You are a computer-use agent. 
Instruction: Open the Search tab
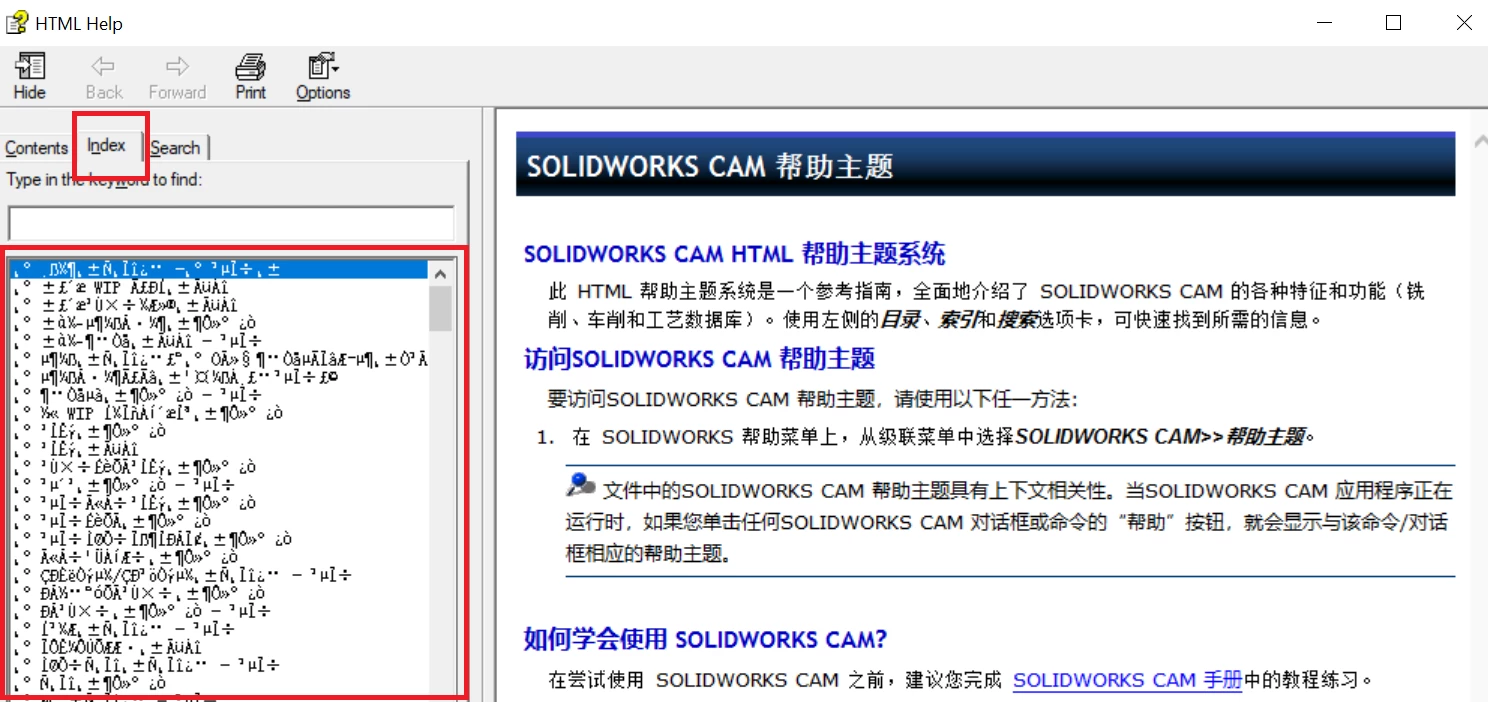click(x=175, y=148)
